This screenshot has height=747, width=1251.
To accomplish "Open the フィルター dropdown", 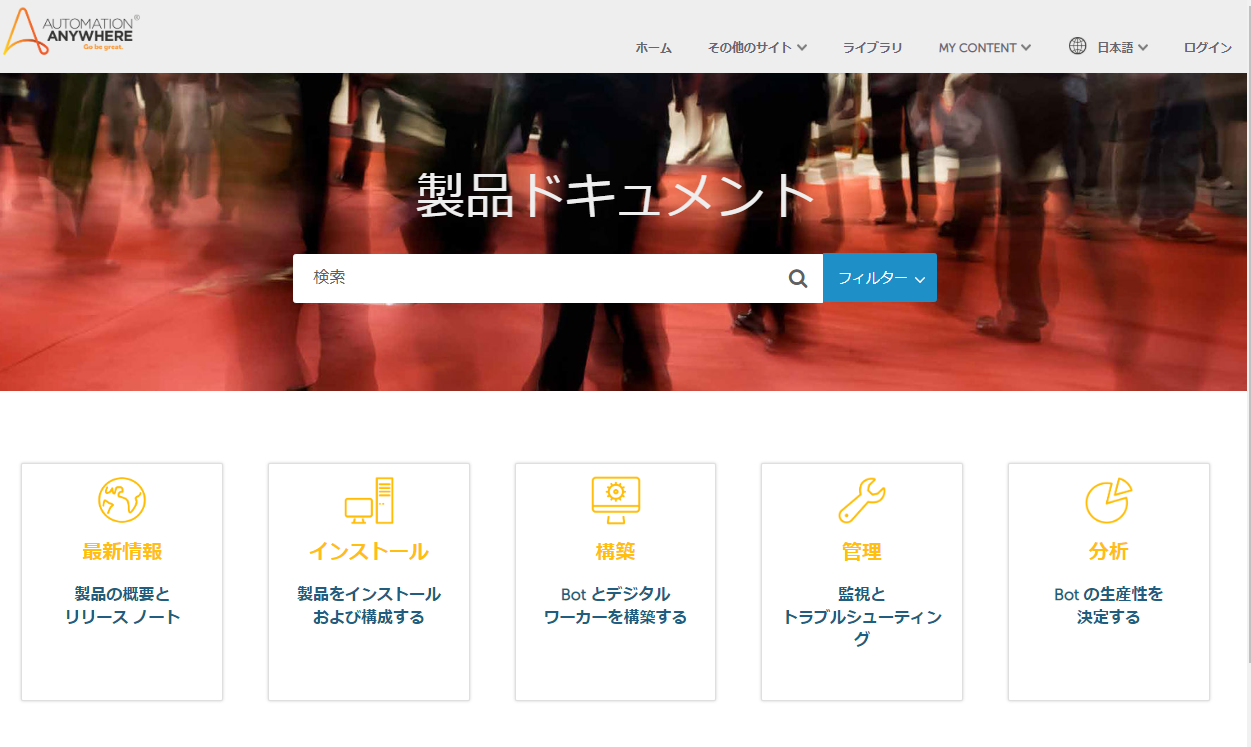I will pyautogui.click(x=880, y=278).
